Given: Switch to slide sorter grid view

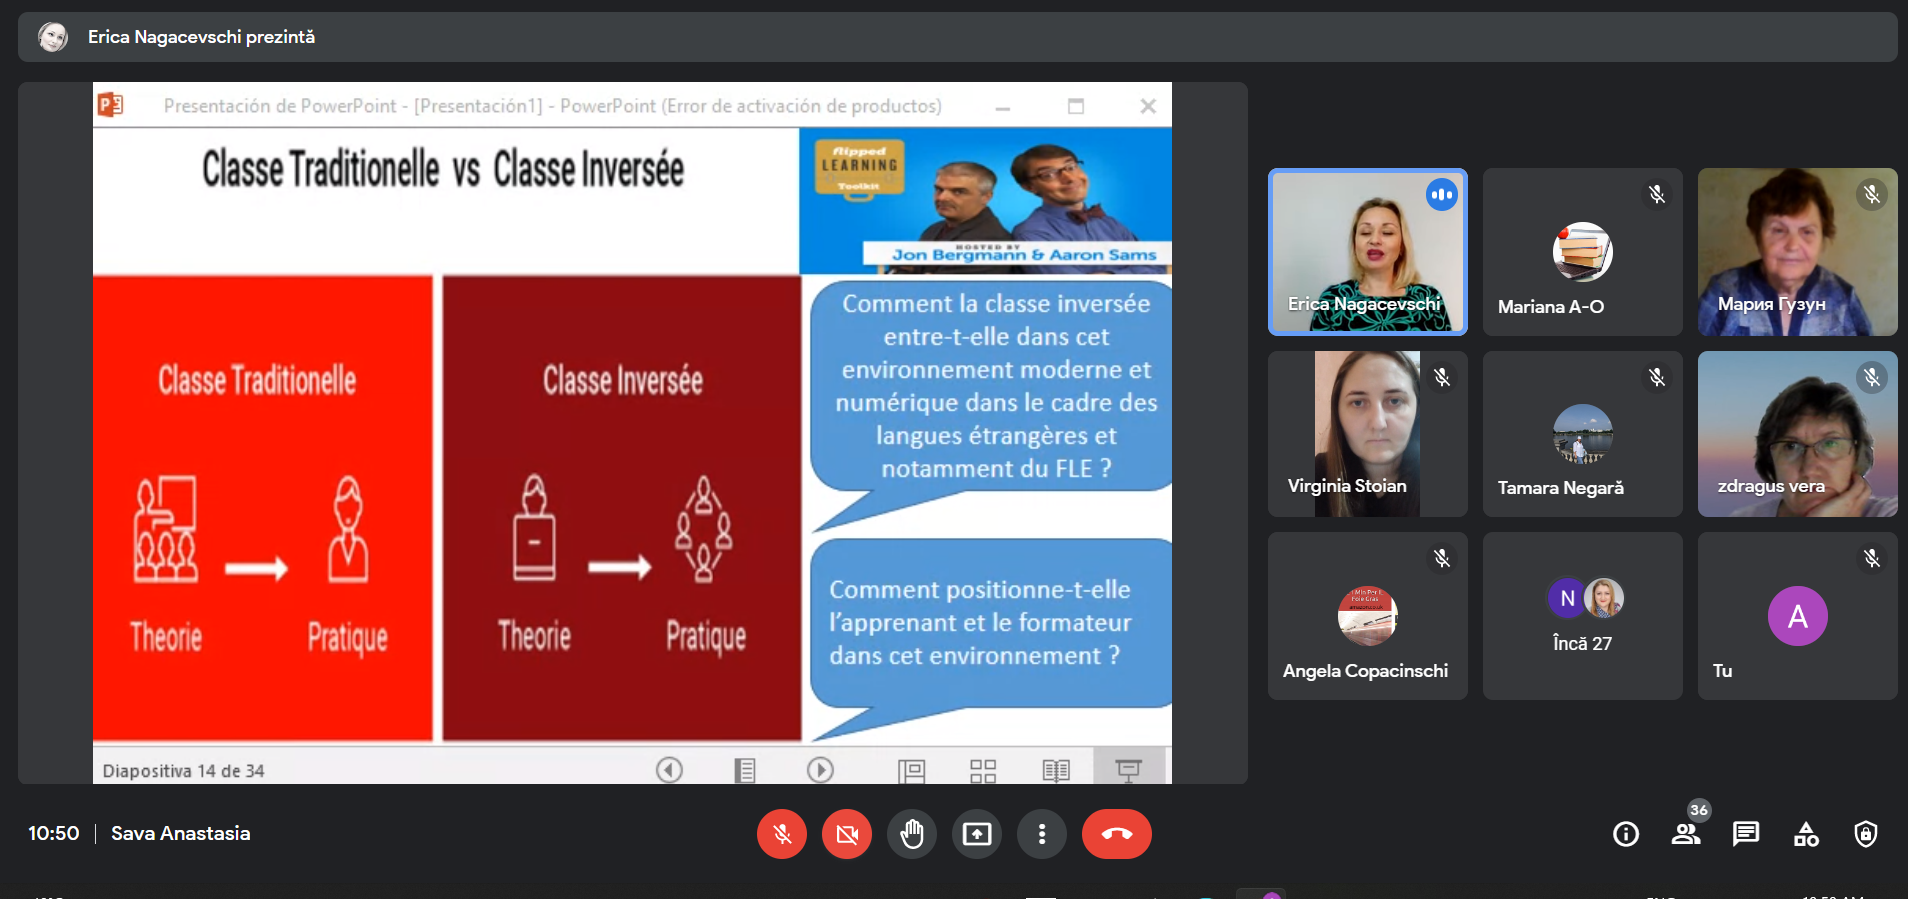Looking at the screenshot, I should click(983, 770).
